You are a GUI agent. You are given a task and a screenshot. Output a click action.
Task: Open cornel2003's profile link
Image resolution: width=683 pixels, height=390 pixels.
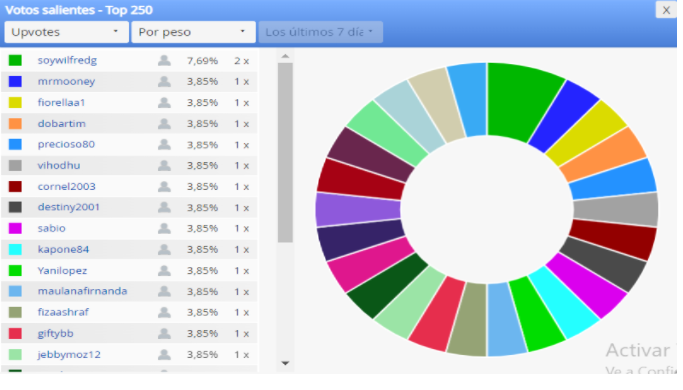coord(67,187)
